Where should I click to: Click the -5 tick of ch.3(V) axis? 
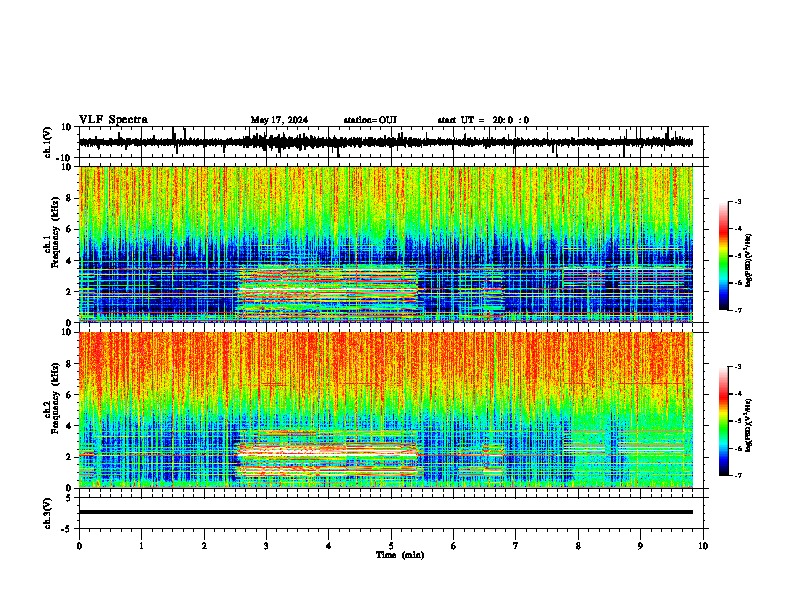click(68, 529)
